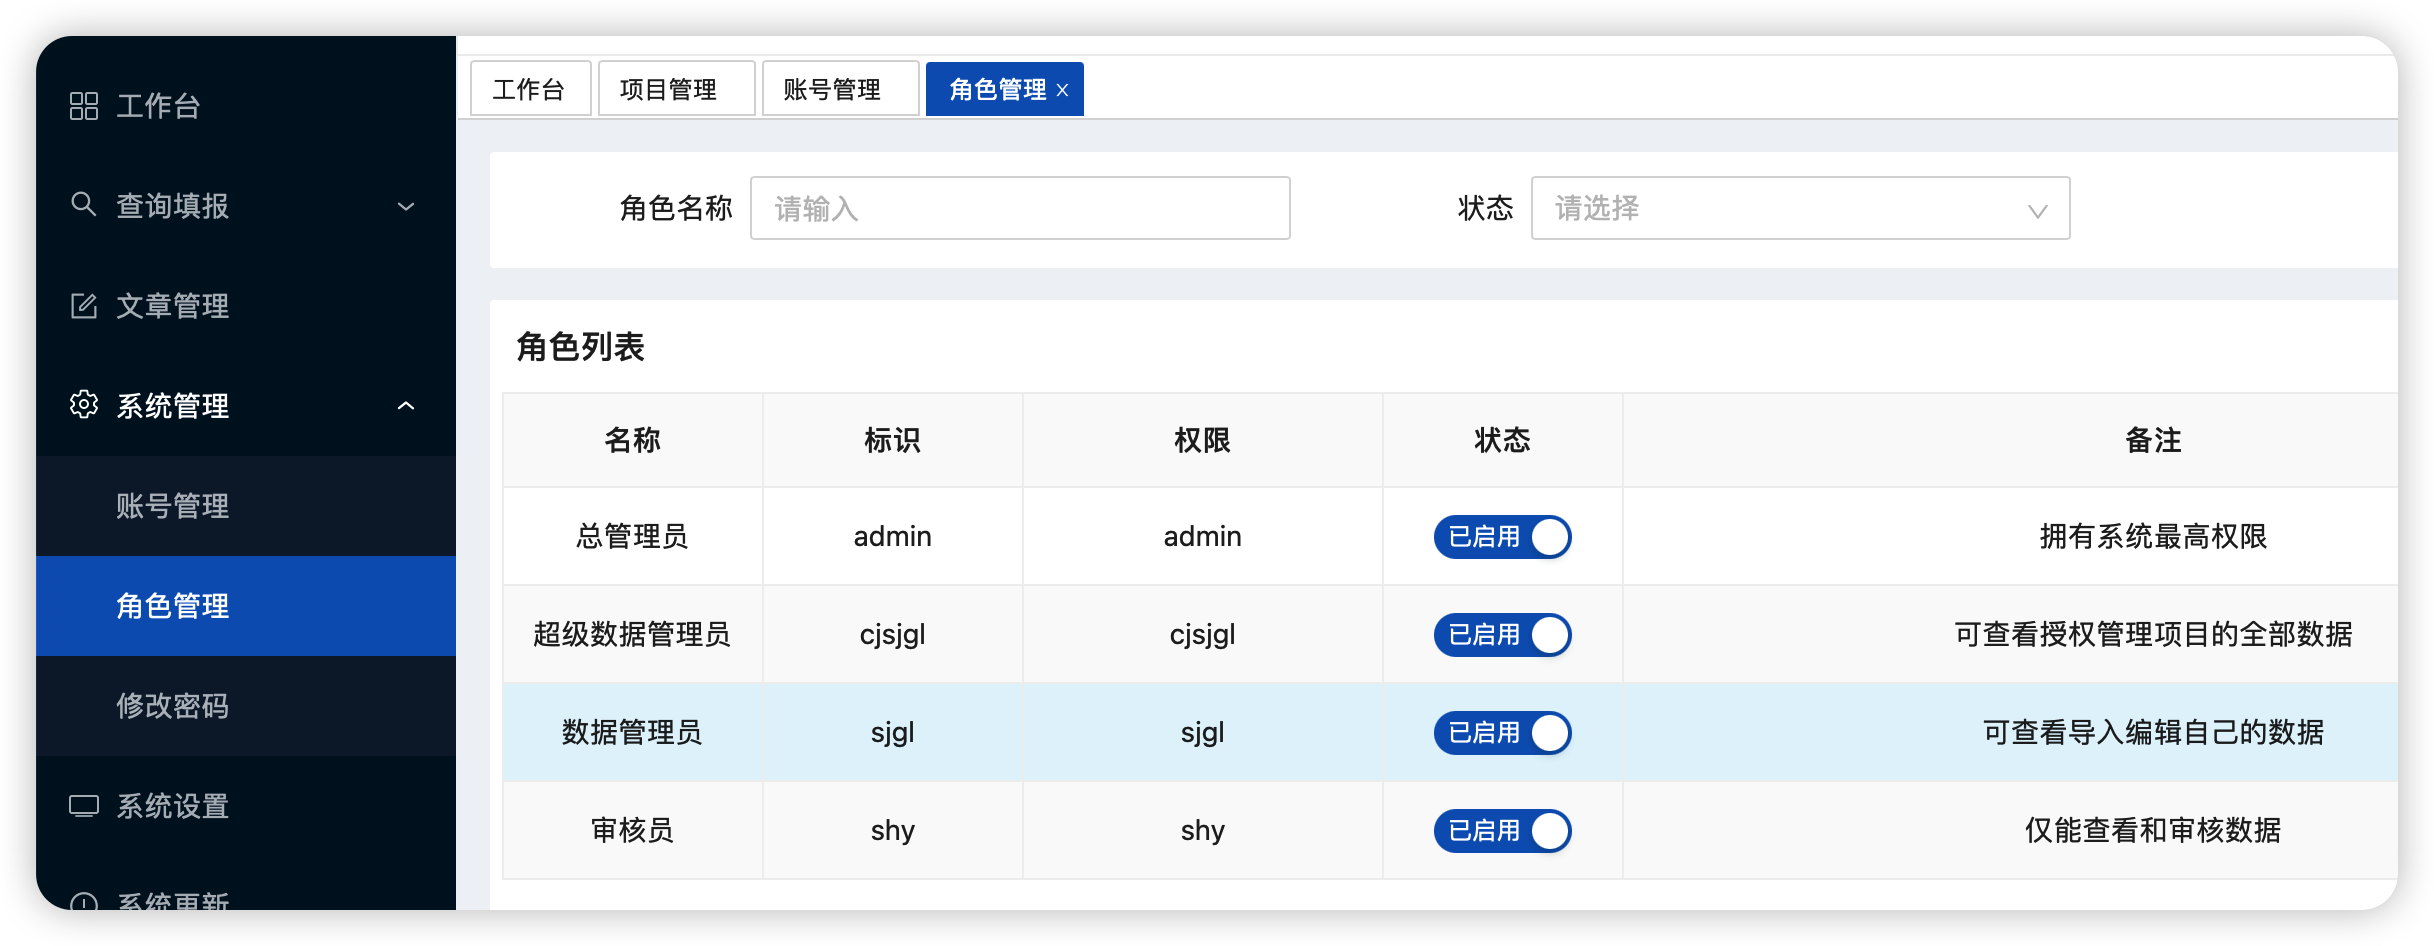Toggle the 数据管理员 已启用 switch

[x=1502, y=733]
